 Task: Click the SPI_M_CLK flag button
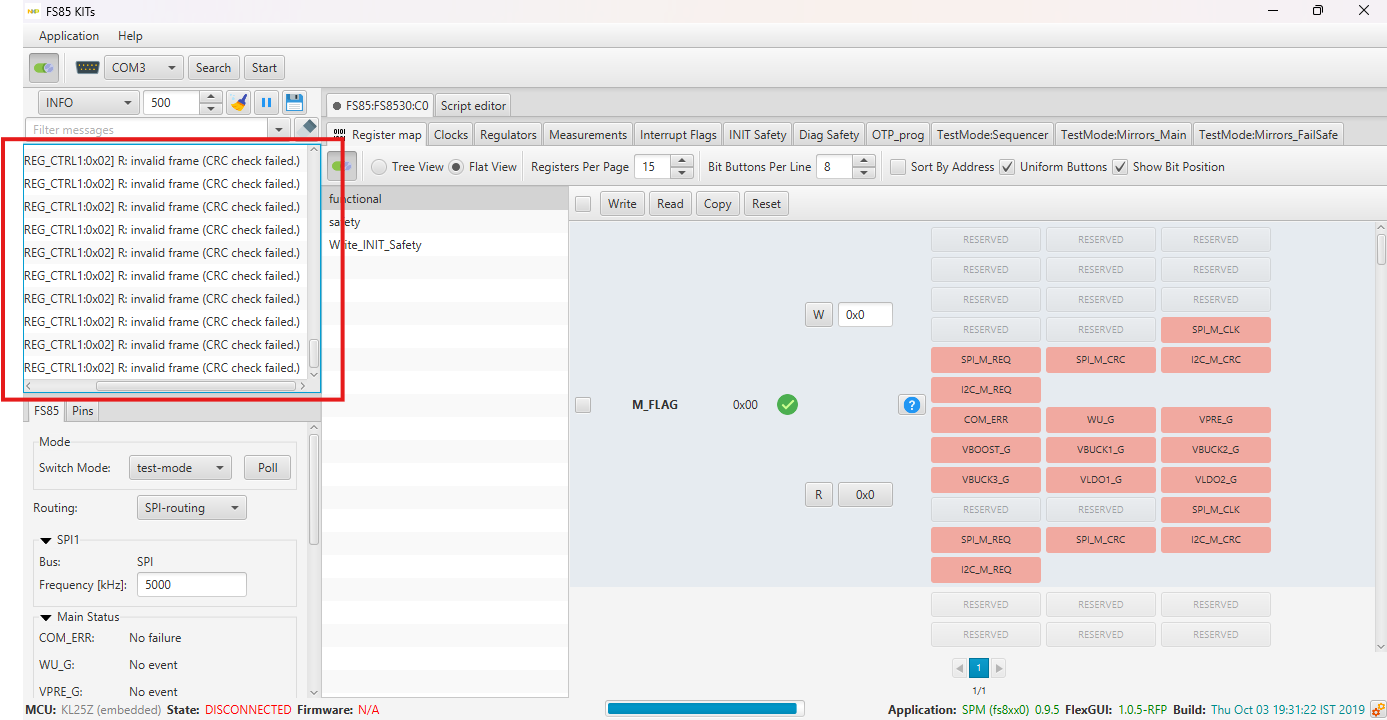pos(1215,329)
